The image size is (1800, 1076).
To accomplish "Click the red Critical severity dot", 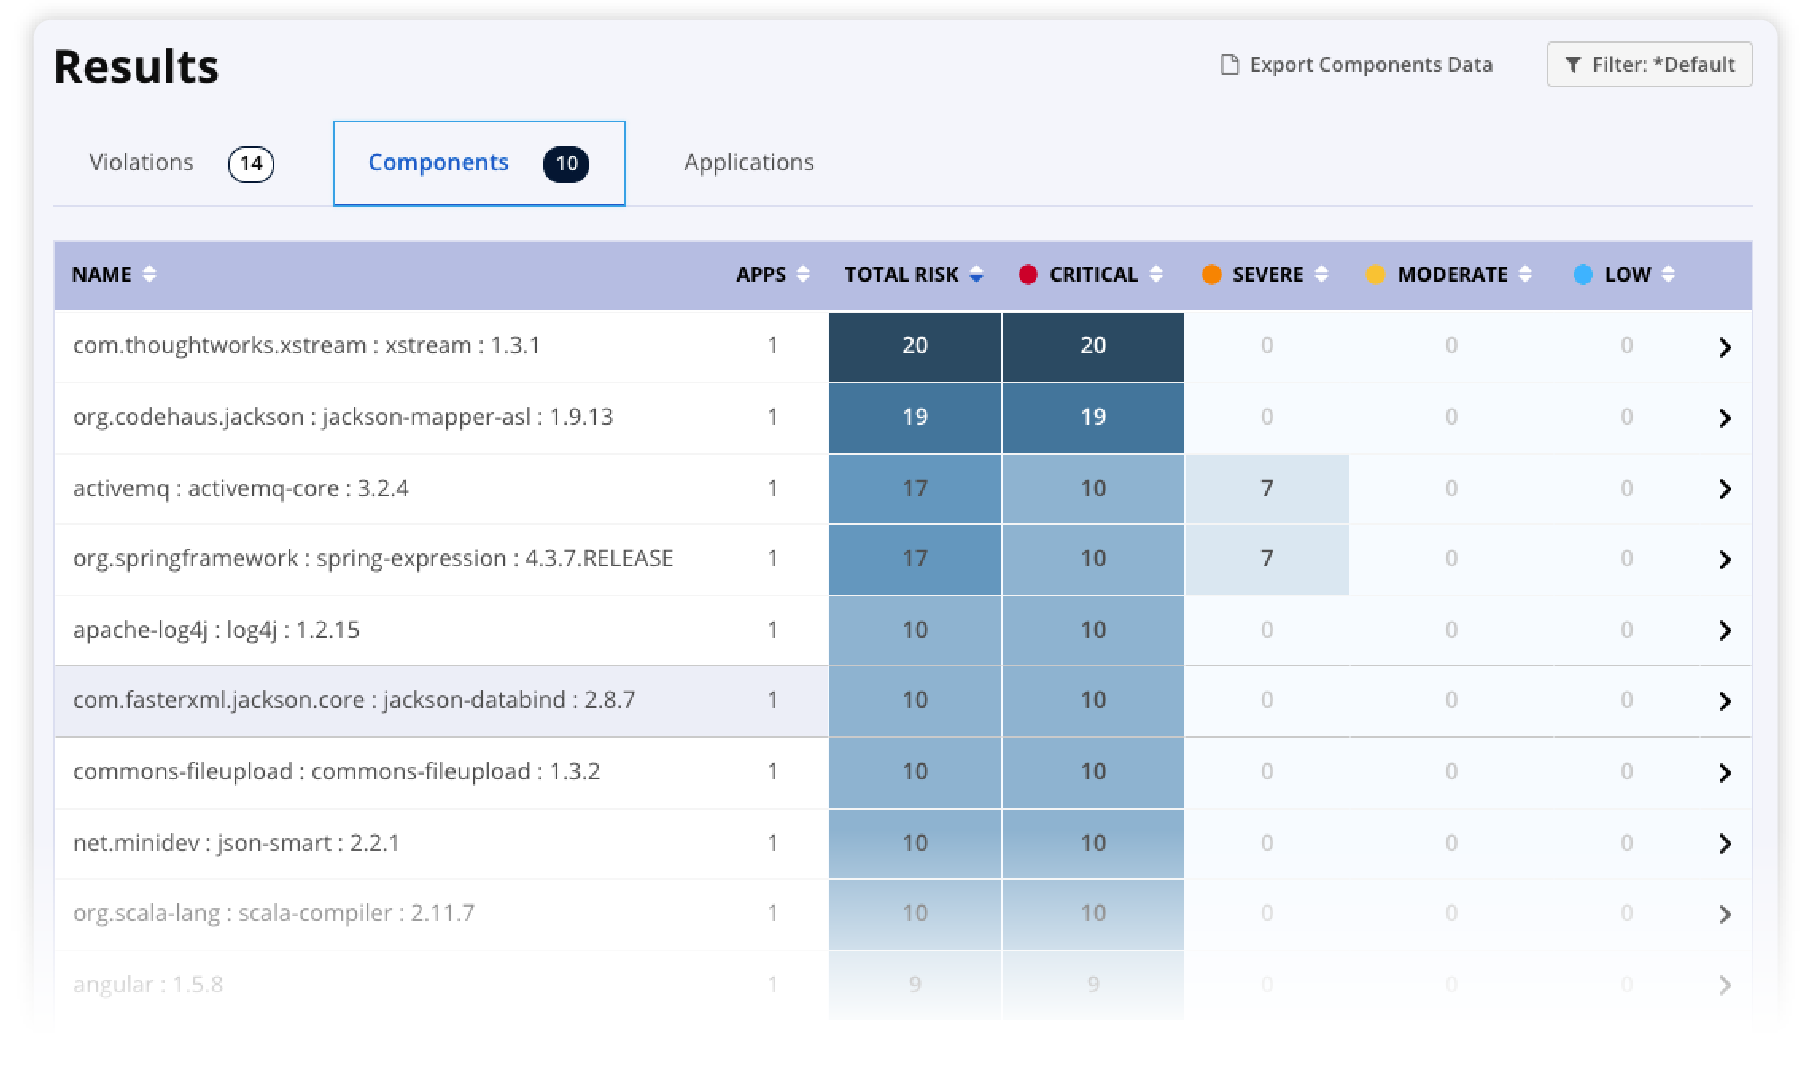I will (x=1027, y=274).
